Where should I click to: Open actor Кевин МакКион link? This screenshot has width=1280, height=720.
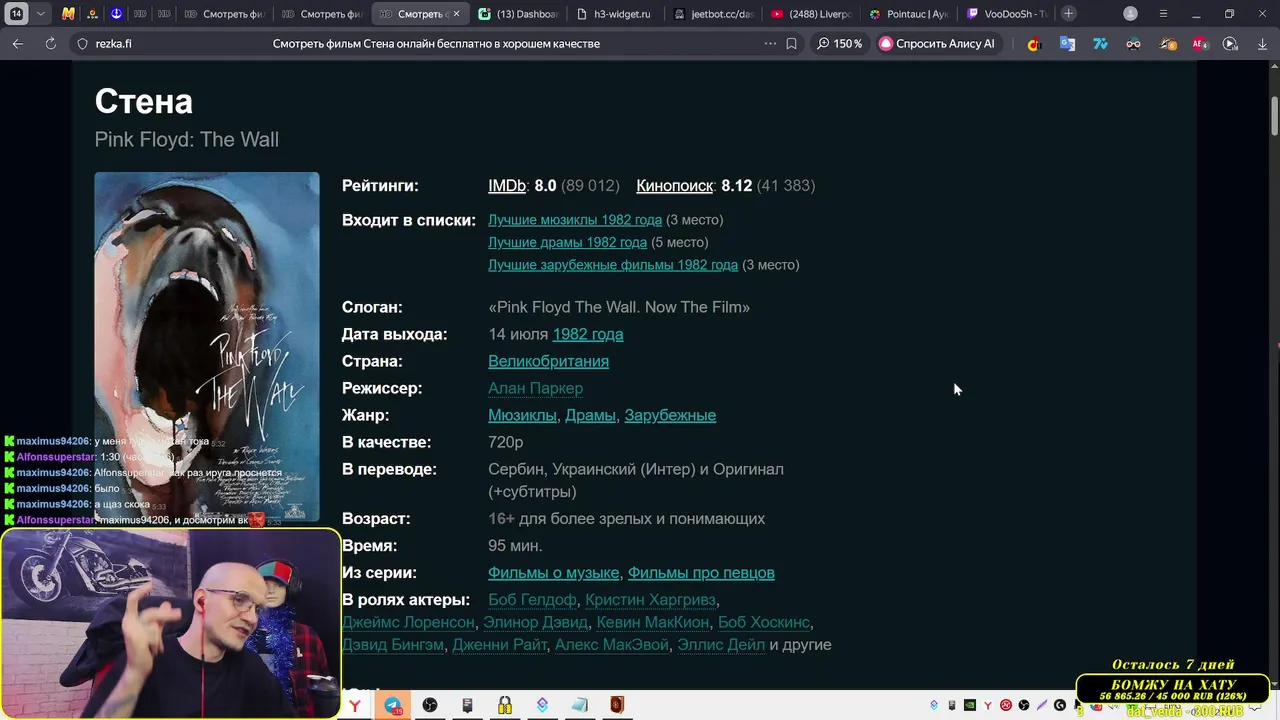tap(653, 623)
